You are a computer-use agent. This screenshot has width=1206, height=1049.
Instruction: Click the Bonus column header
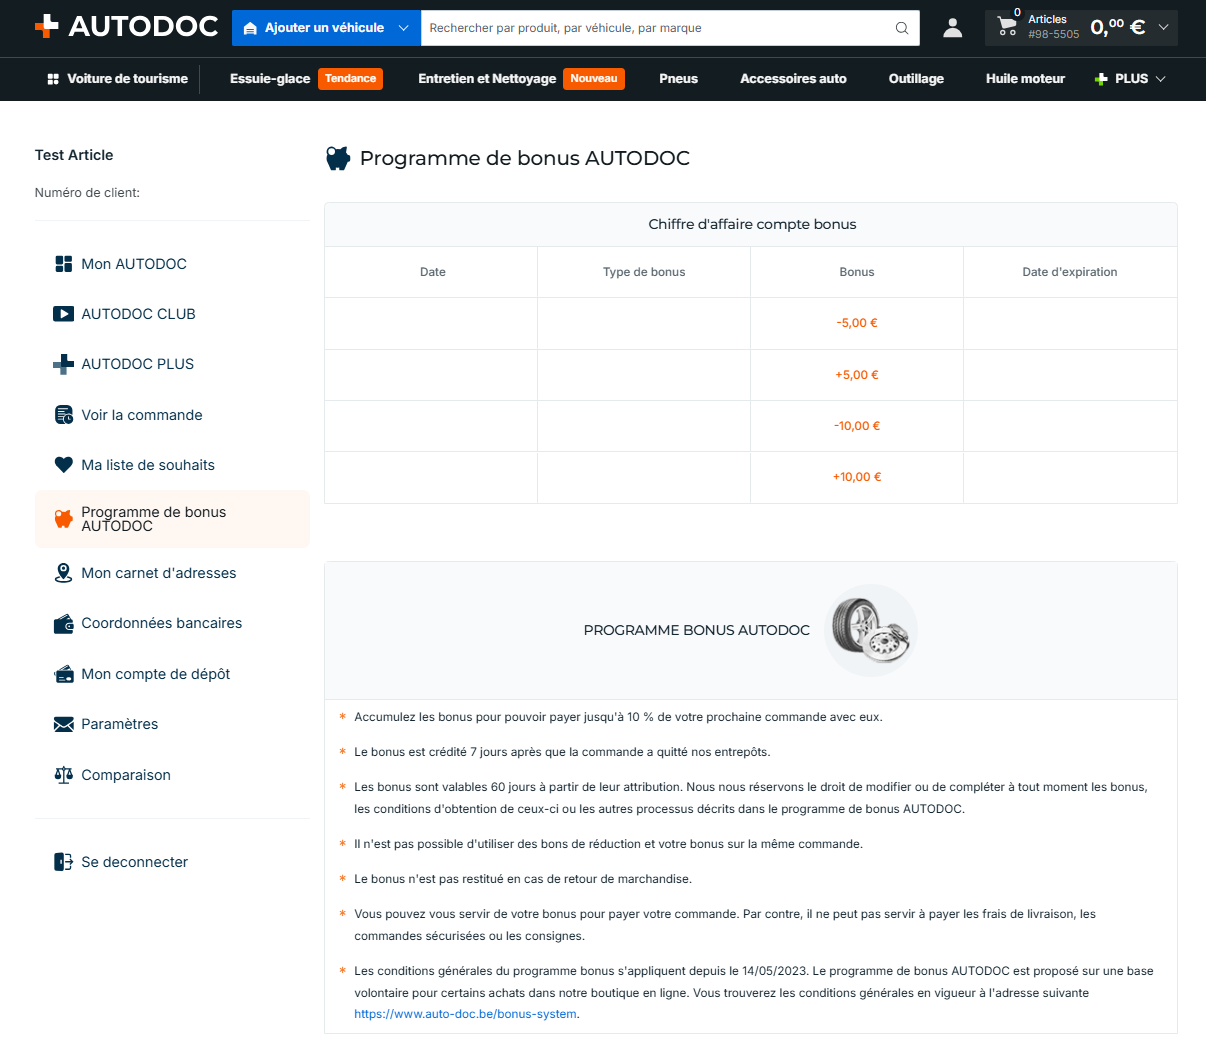(x=857, y=272)
